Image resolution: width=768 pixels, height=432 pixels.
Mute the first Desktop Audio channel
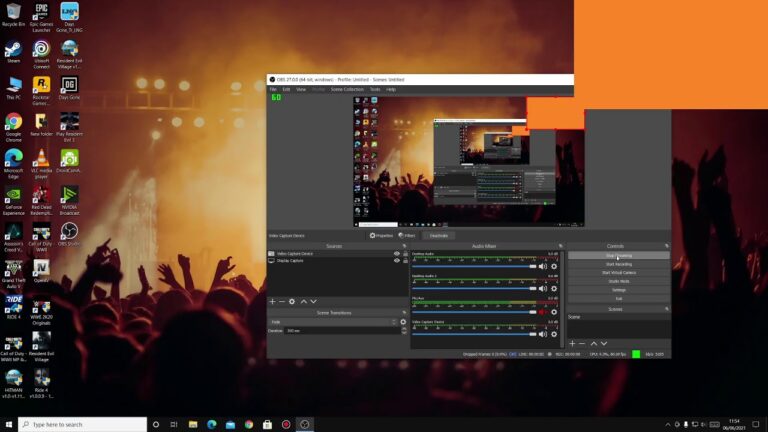pos(543,266)
